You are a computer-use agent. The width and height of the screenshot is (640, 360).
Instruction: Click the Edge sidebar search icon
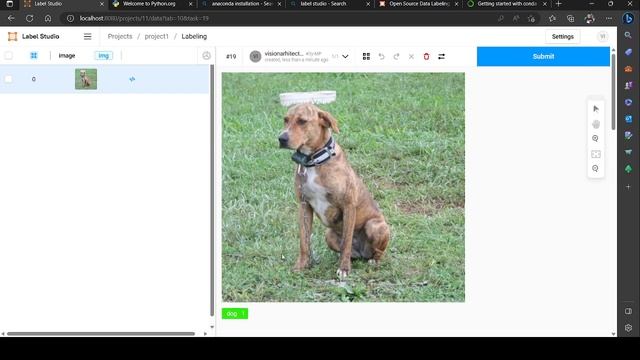tap(628, 36)
